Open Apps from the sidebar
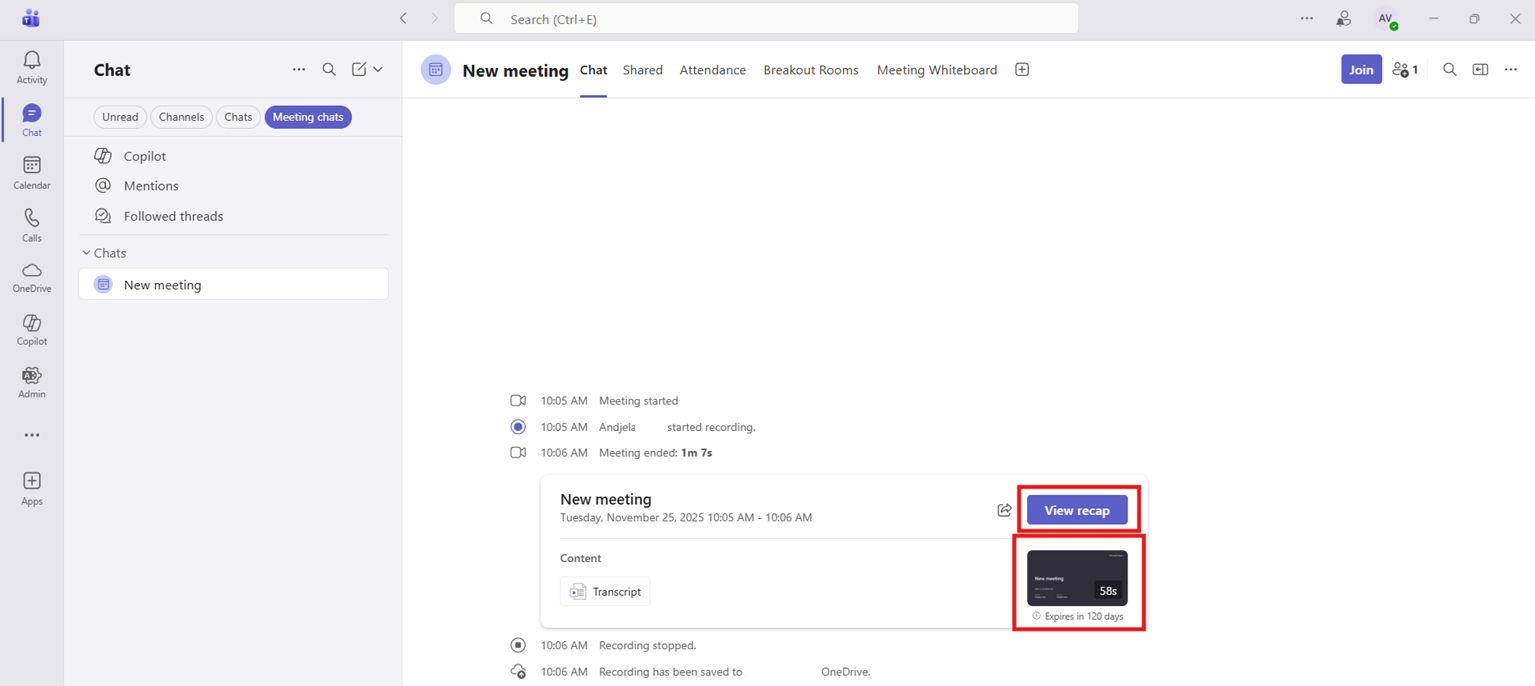The width and height of the screenshot is (1535, 686). click(x=31, y=487)
